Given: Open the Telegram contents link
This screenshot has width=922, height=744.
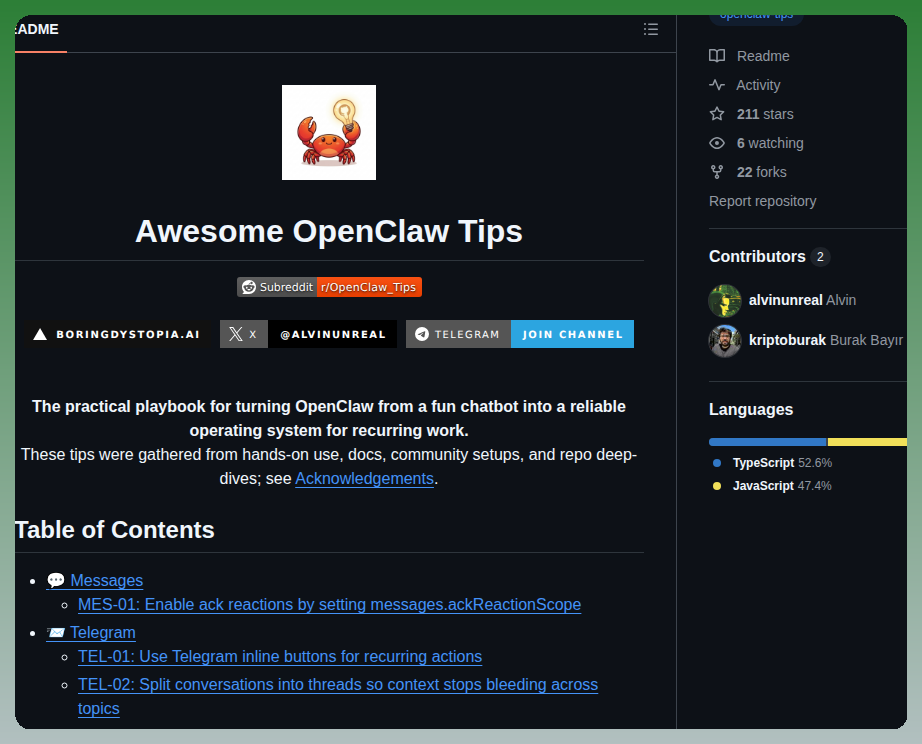Looking at the screenshot, I should point(103,632).
